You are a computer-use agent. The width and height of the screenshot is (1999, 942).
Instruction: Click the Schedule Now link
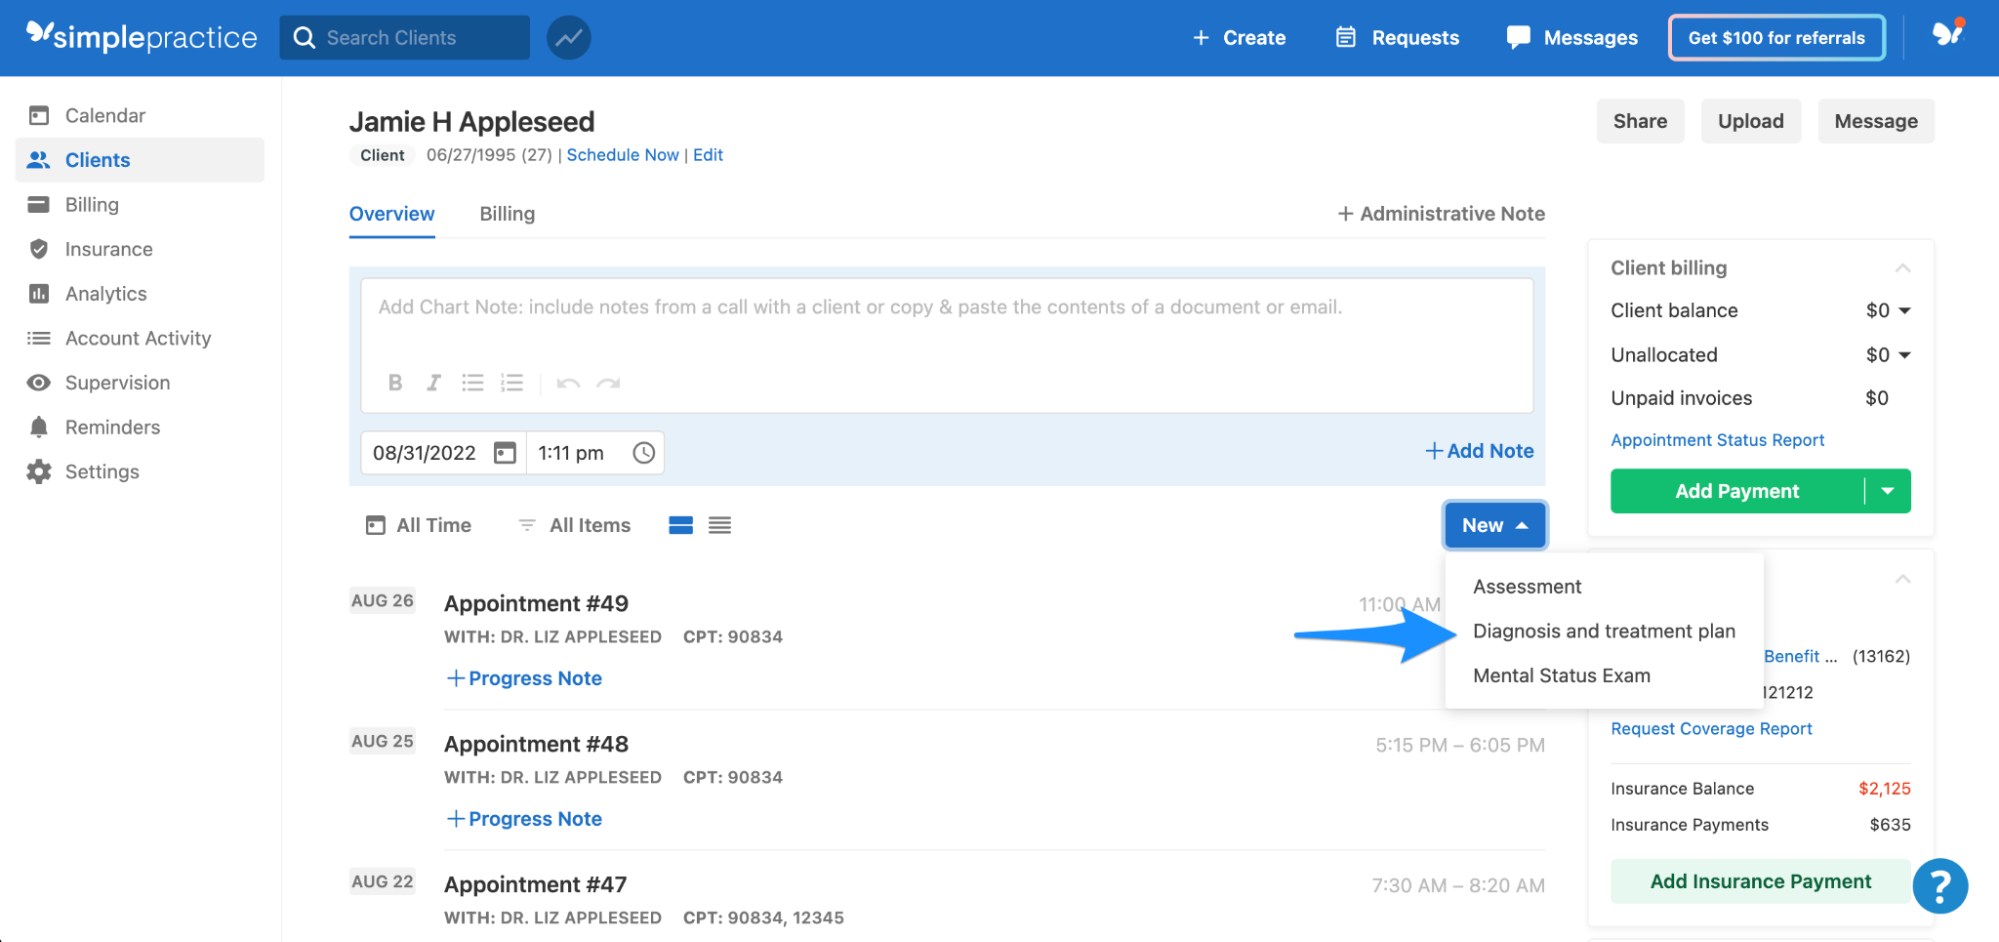click(x=622, y=155)
